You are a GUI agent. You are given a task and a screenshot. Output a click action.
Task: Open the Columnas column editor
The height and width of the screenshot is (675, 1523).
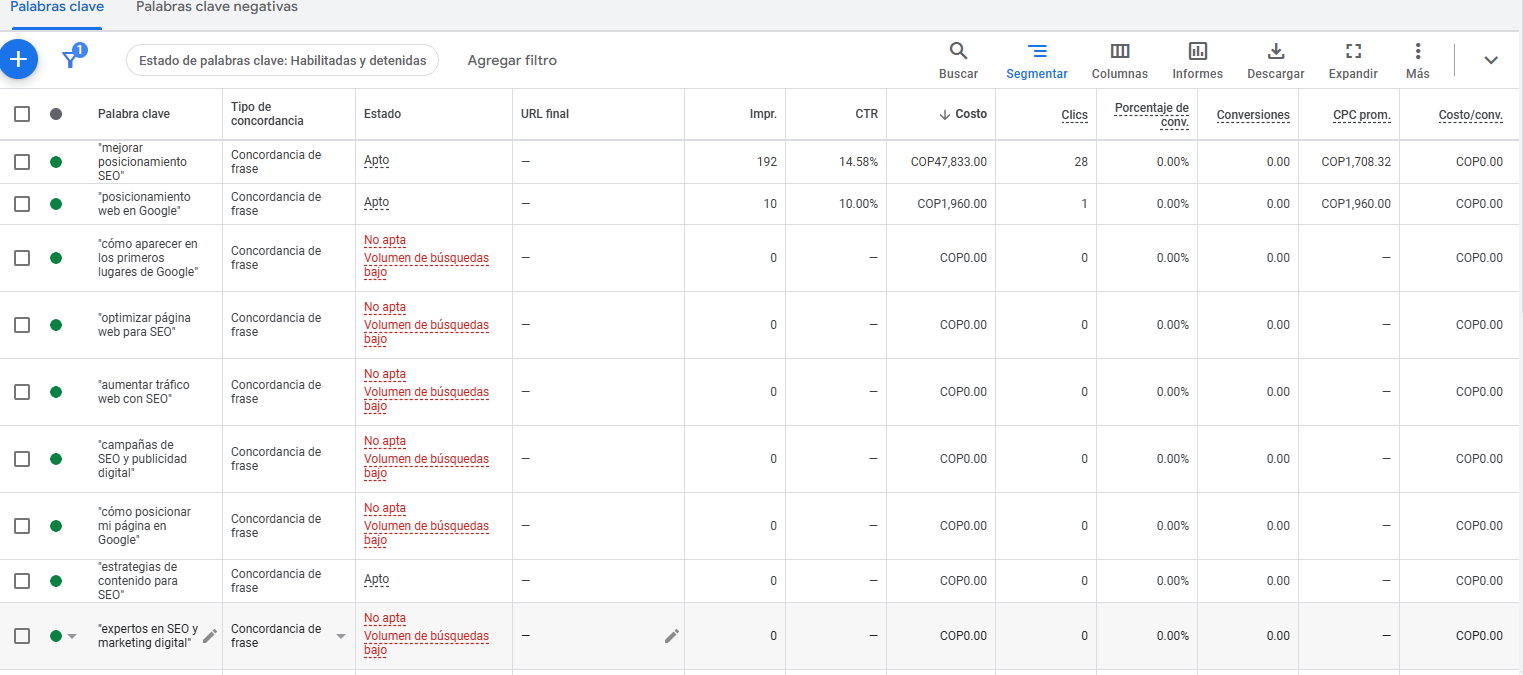coord(1119,52)
